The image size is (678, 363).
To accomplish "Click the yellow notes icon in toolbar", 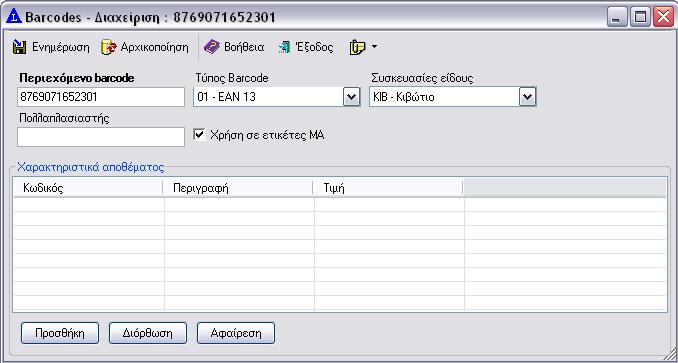I will point(357,47).
